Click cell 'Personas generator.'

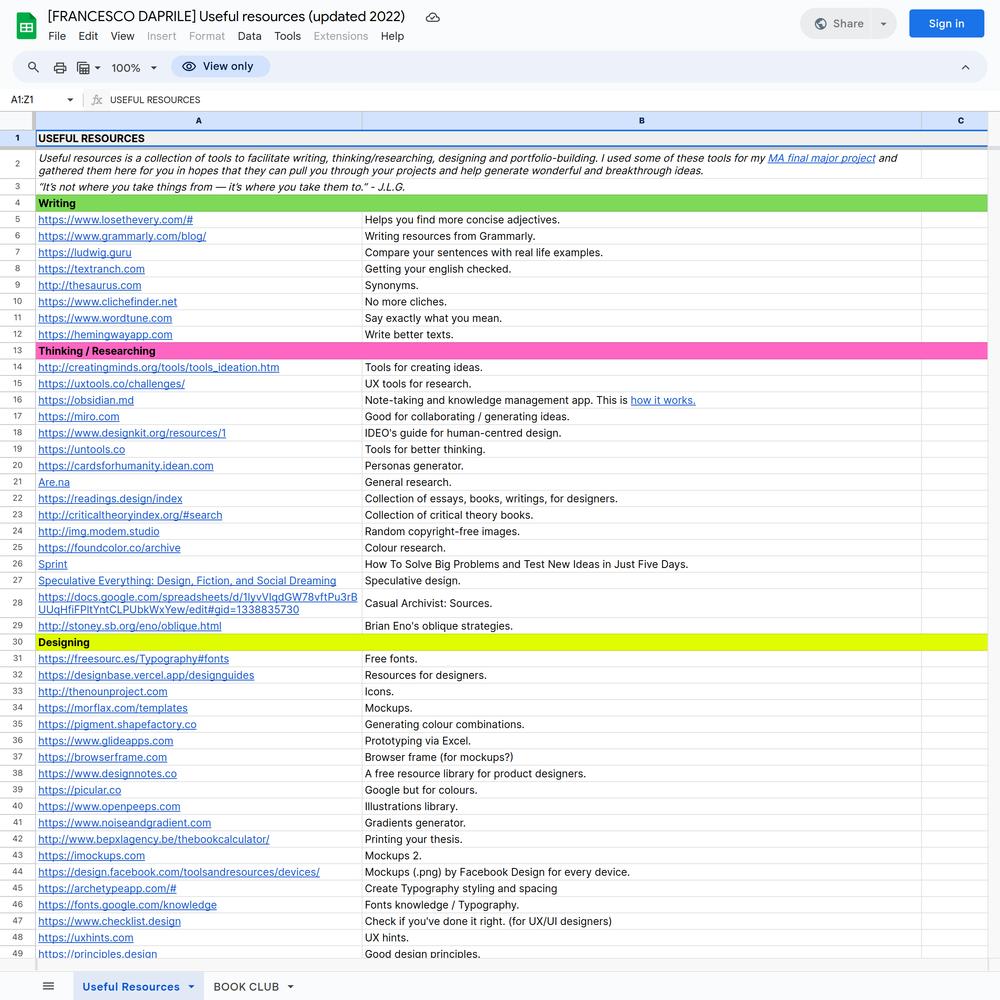[x=642, y=466]
